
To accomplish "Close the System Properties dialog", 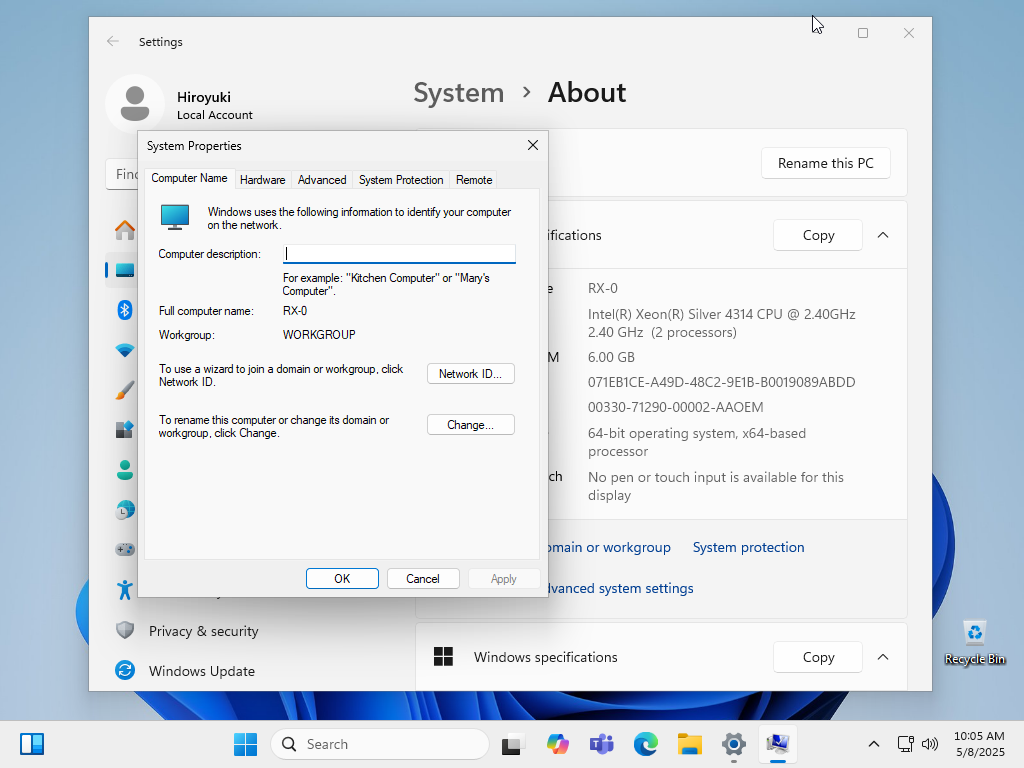I will click(x=533, y=145).
